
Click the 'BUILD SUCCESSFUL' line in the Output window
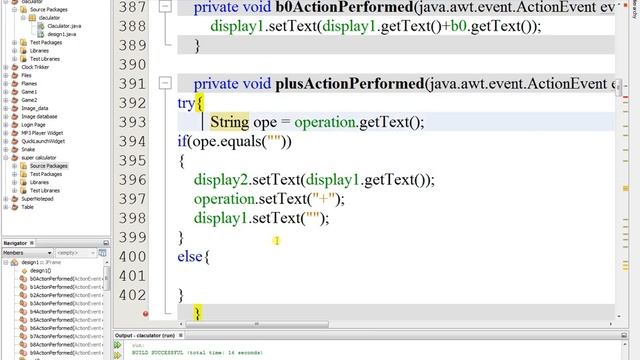coord(197,353)
